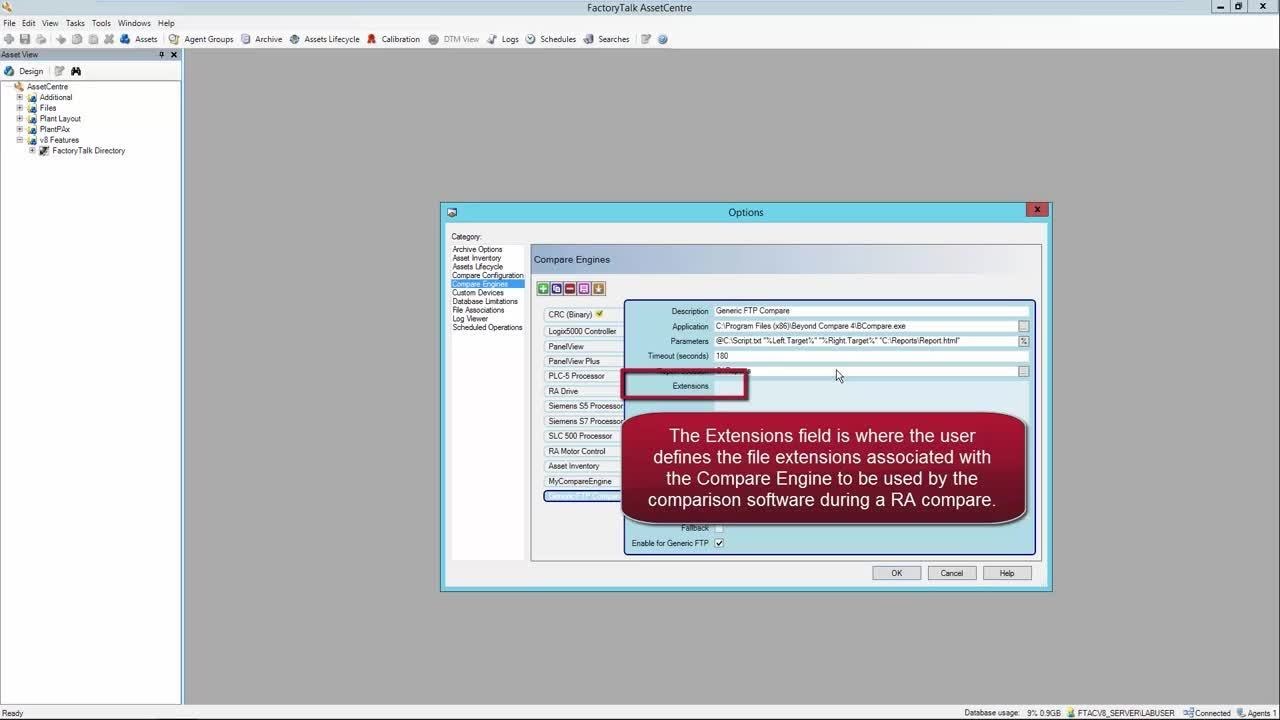Open the File menu
1280x720 pixels.
click(x=9, y=23)
